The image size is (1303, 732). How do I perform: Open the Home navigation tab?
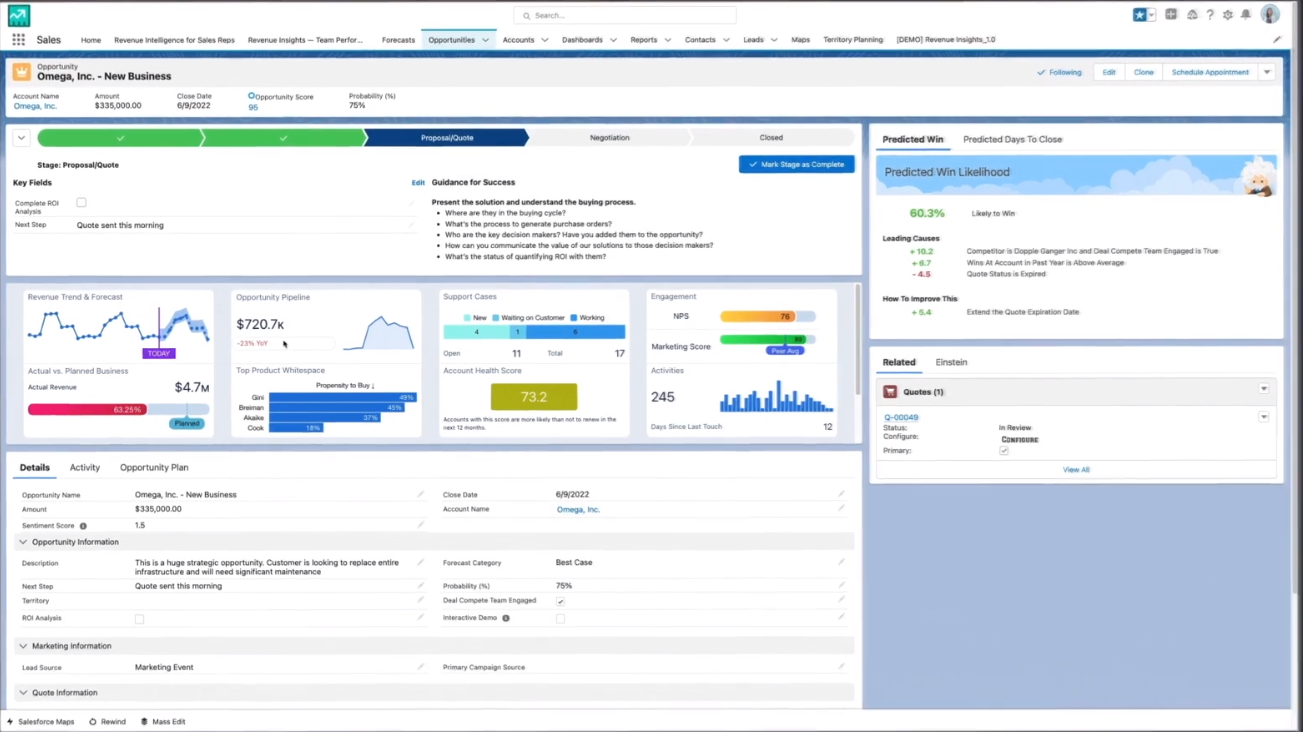pyautogui.click(x=91, y=40)
